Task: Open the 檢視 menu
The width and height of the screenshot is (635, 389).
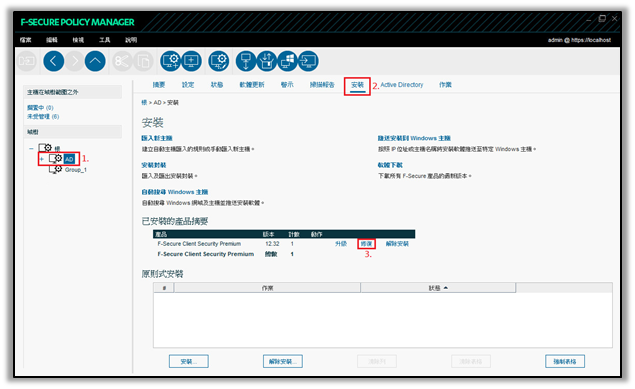Action: tap(78, 40)
